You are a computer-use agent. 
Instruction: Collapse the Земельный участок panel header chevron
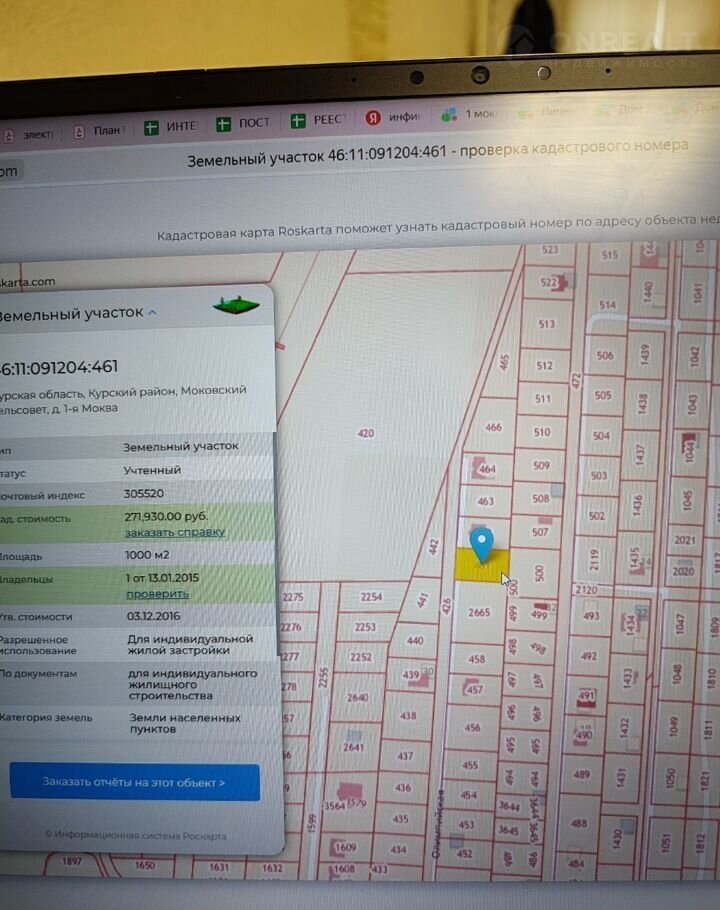point(153,313)
